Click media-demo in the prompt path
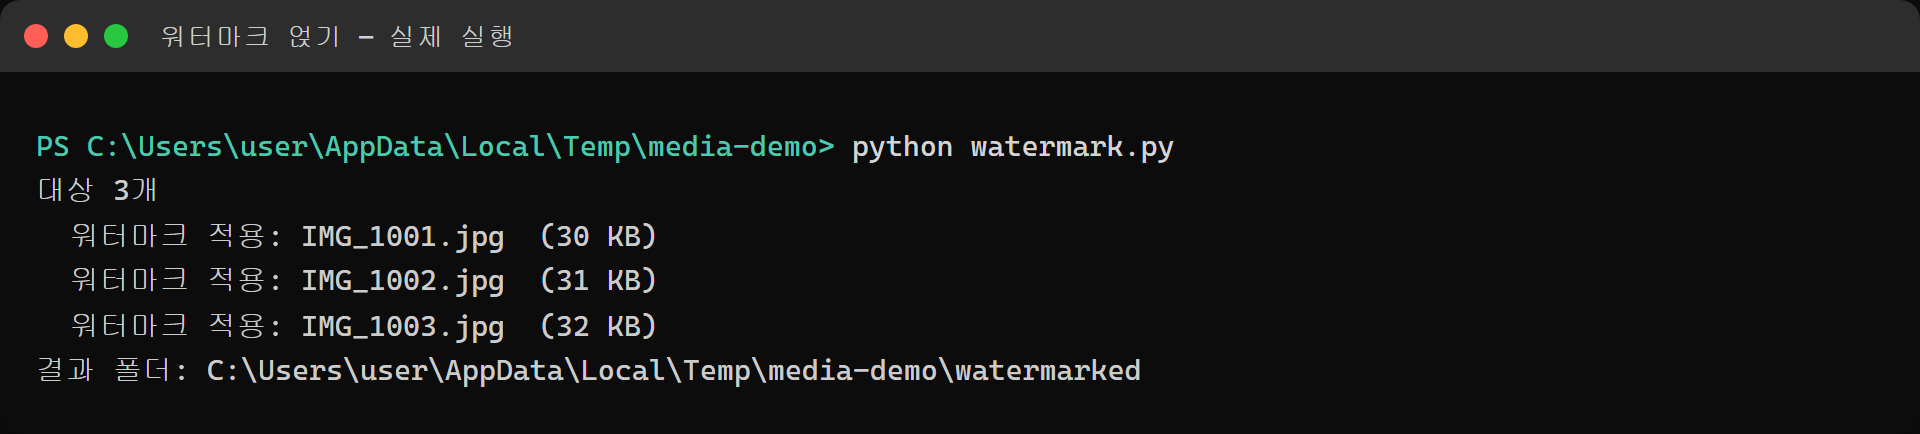The width and height of the screenshot is (1920, 434). coord(733,147)
